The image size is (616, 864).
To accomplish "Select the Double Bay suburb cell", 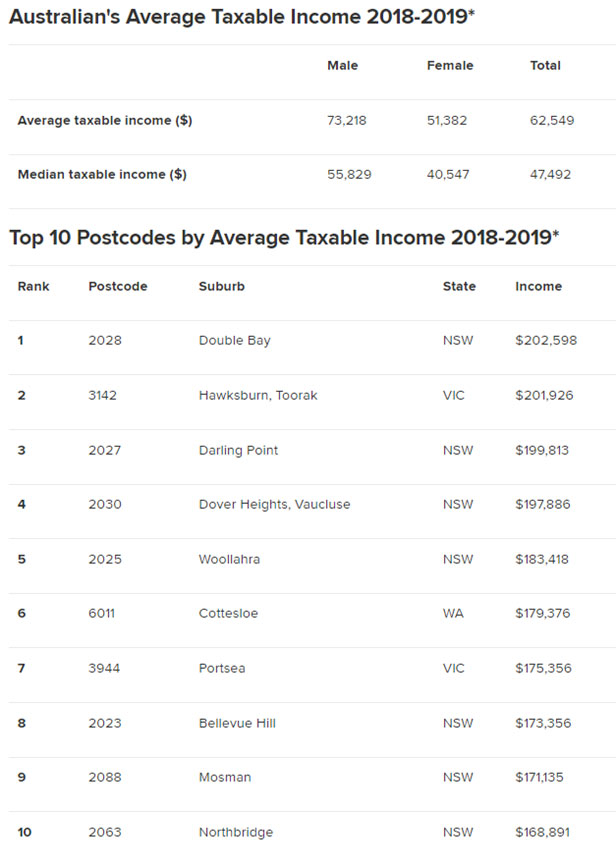I will click(235, 340).
